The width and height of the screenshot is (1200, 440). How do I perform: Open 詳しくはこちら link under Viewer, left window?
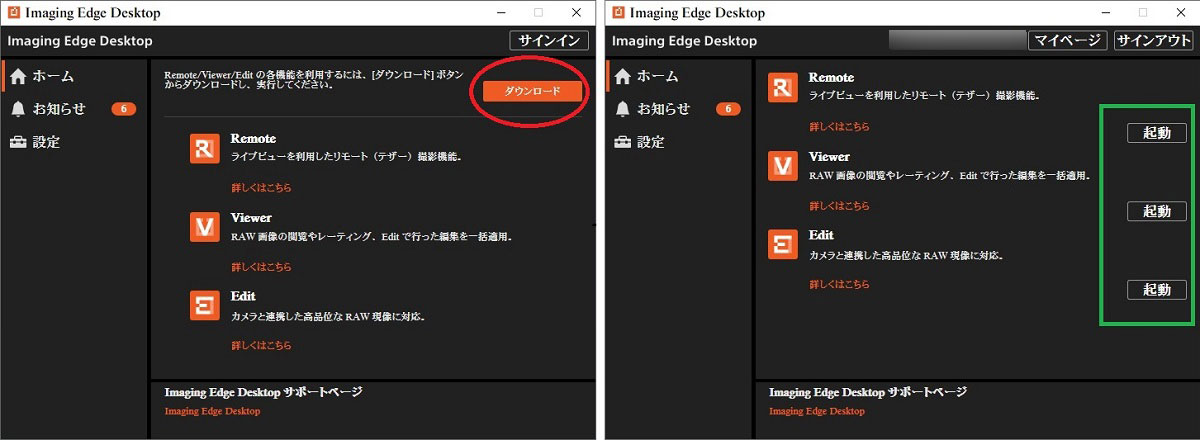click(261, 267)
